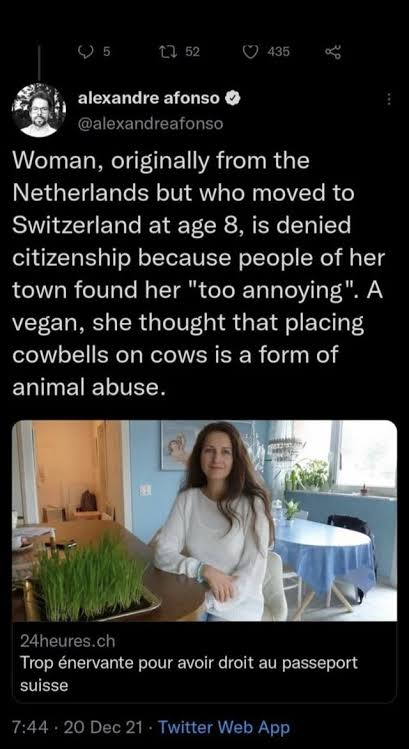The image size is (409, 749).
Task: Open the alexandre afonso display name
Action: (149, 98)
